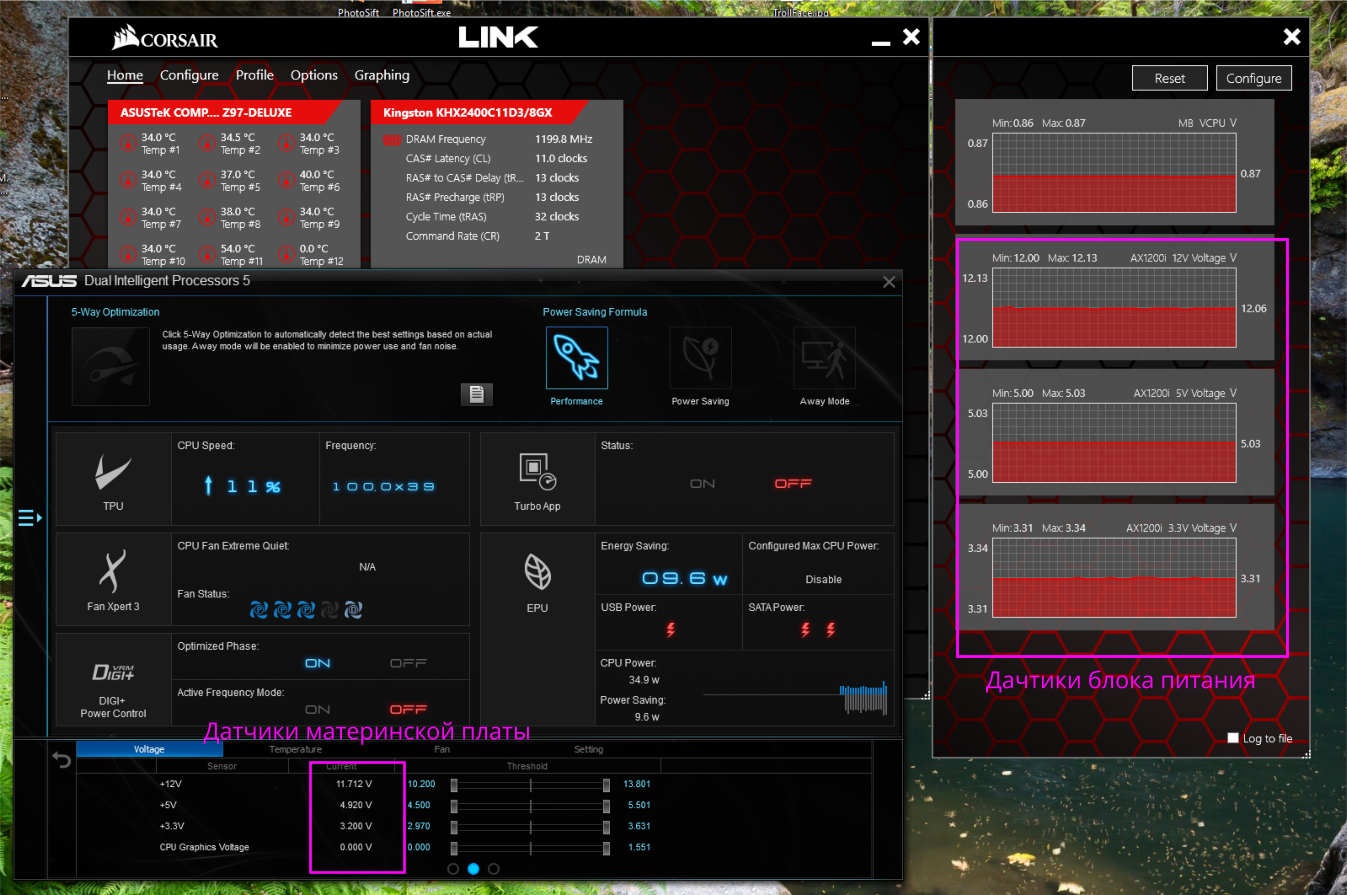The height and width of the screenshot is (895, 1347).
Task: Switch to the Fan sensor tab
Action: [442, 749]
